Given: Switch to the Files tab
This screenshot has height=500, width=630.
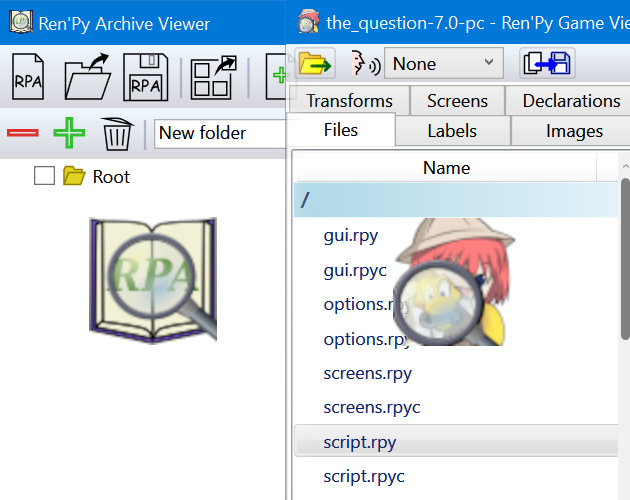Looking at the screenshot, I should (x=341, y=130).
